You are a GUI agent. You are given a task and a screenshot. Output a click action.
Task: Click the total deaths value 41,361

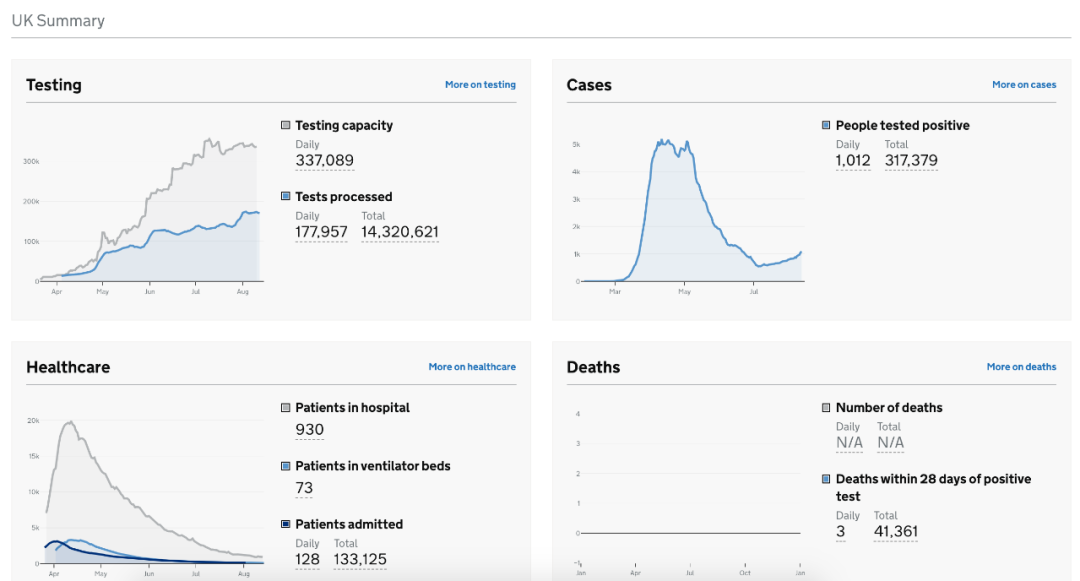pos(895,532)
